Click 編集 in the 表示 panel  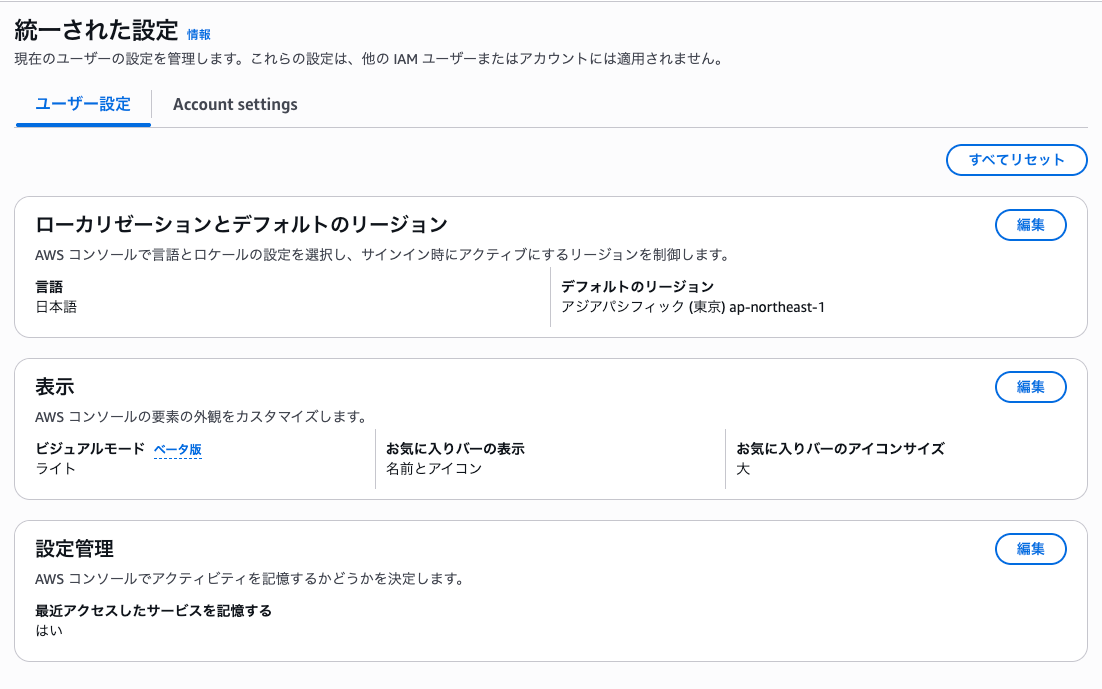(1030, 386)
